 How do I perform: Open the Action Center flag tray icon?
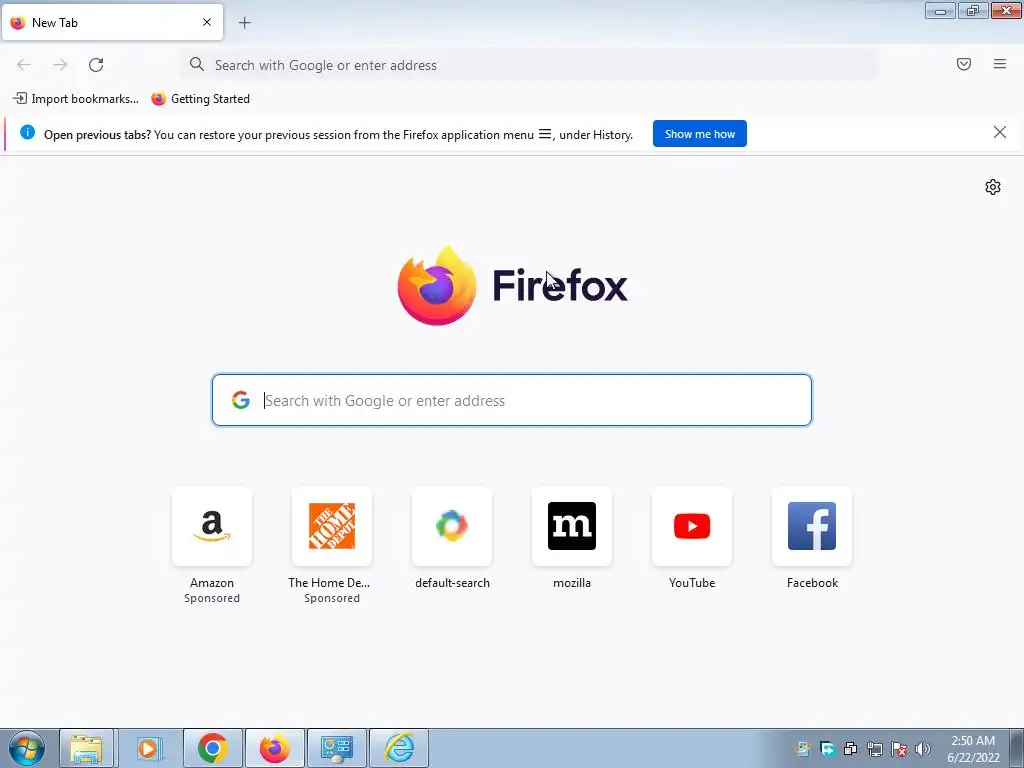tap(899, 749)
